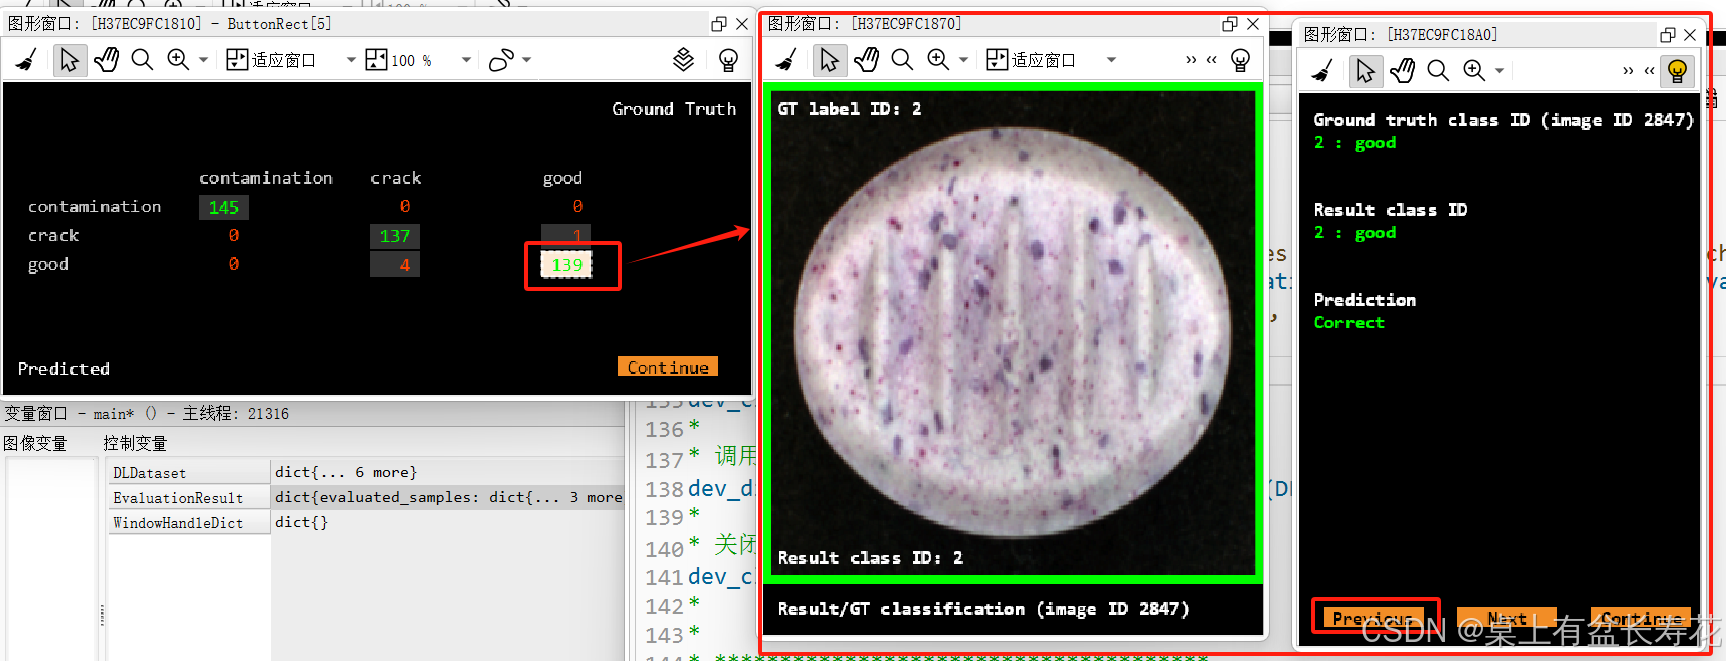Toggle light bulb in ButtonRect[5] window
This screenshot has height=661, width=1726.
point(728,60)
